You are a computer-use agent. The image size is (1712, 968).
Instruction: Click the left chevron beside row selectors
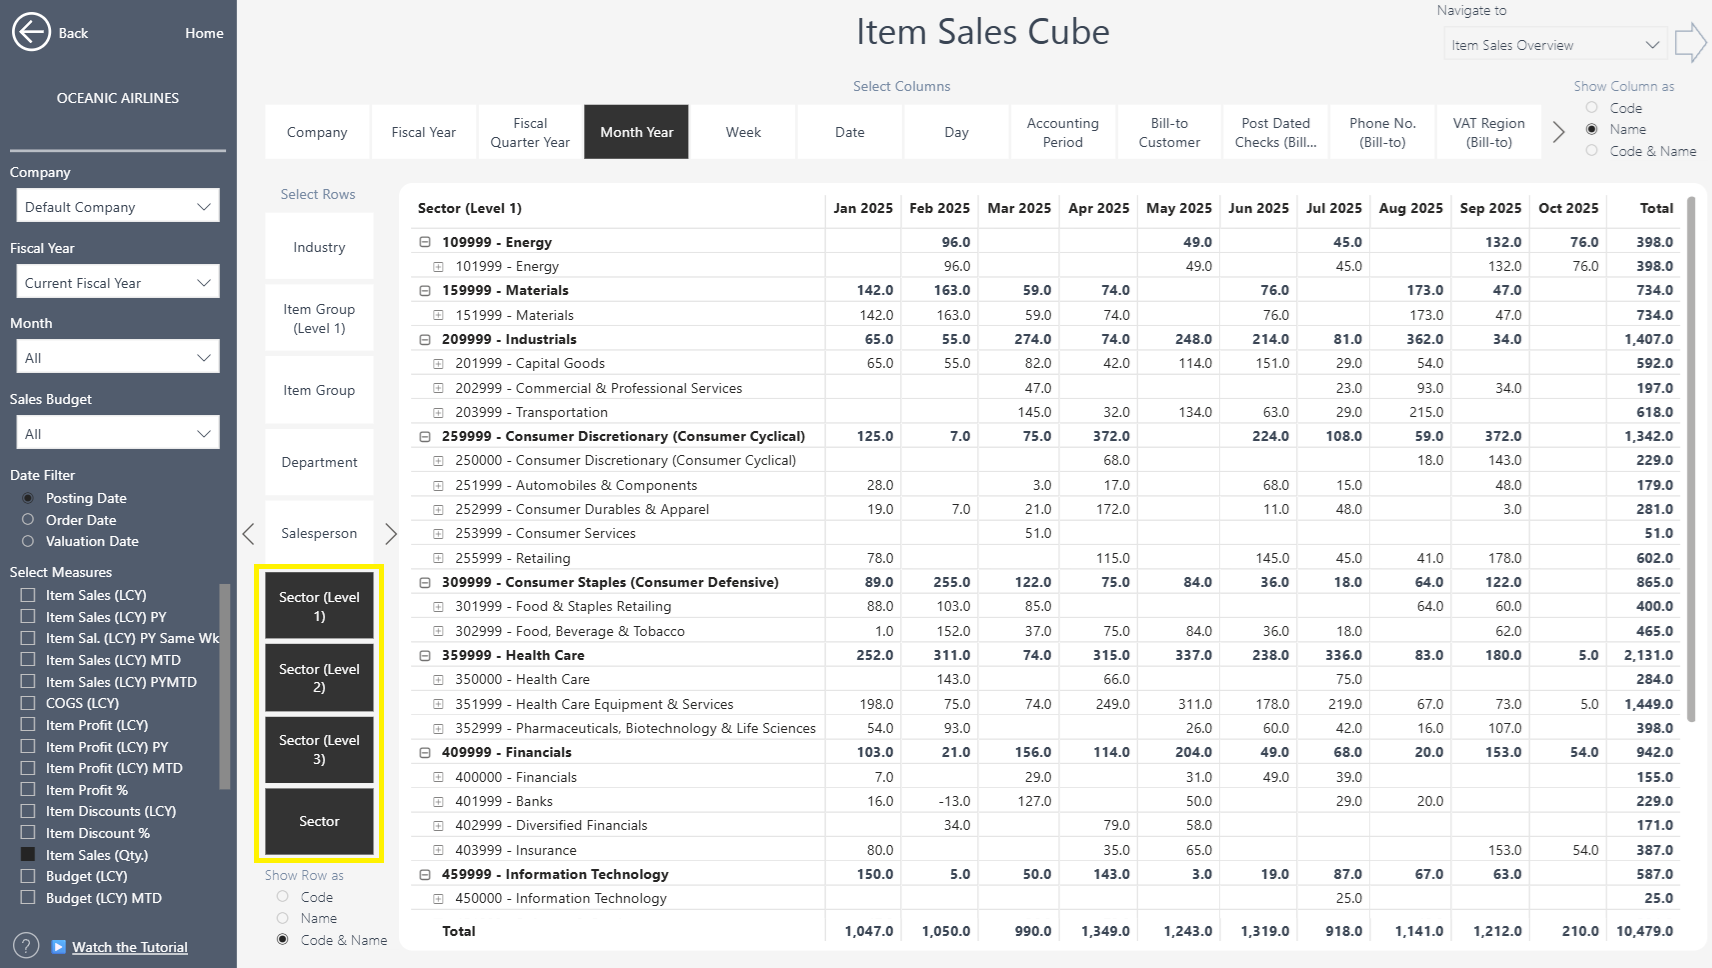(x=249, y=534)
